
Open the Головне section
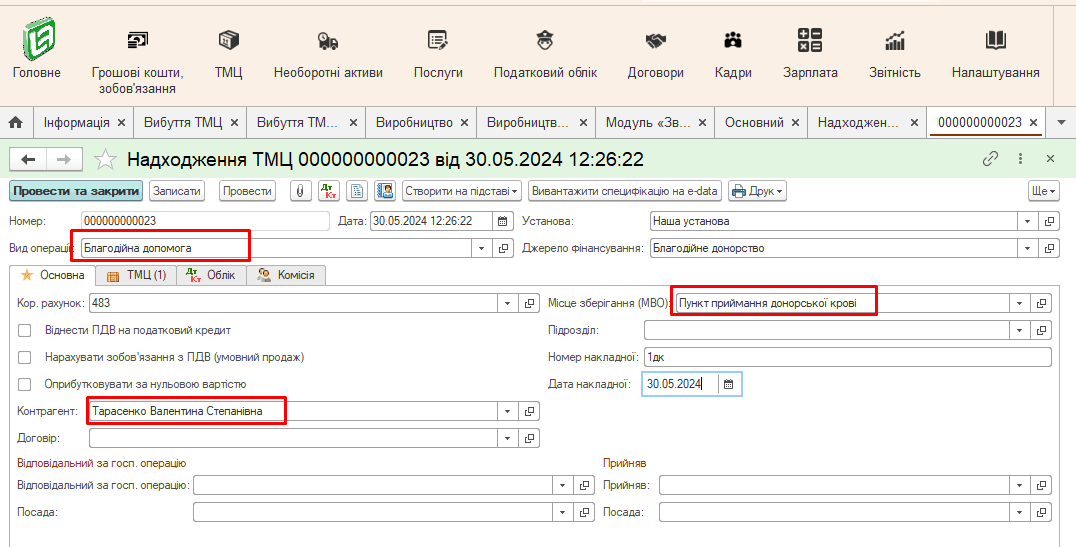(37, 50)
